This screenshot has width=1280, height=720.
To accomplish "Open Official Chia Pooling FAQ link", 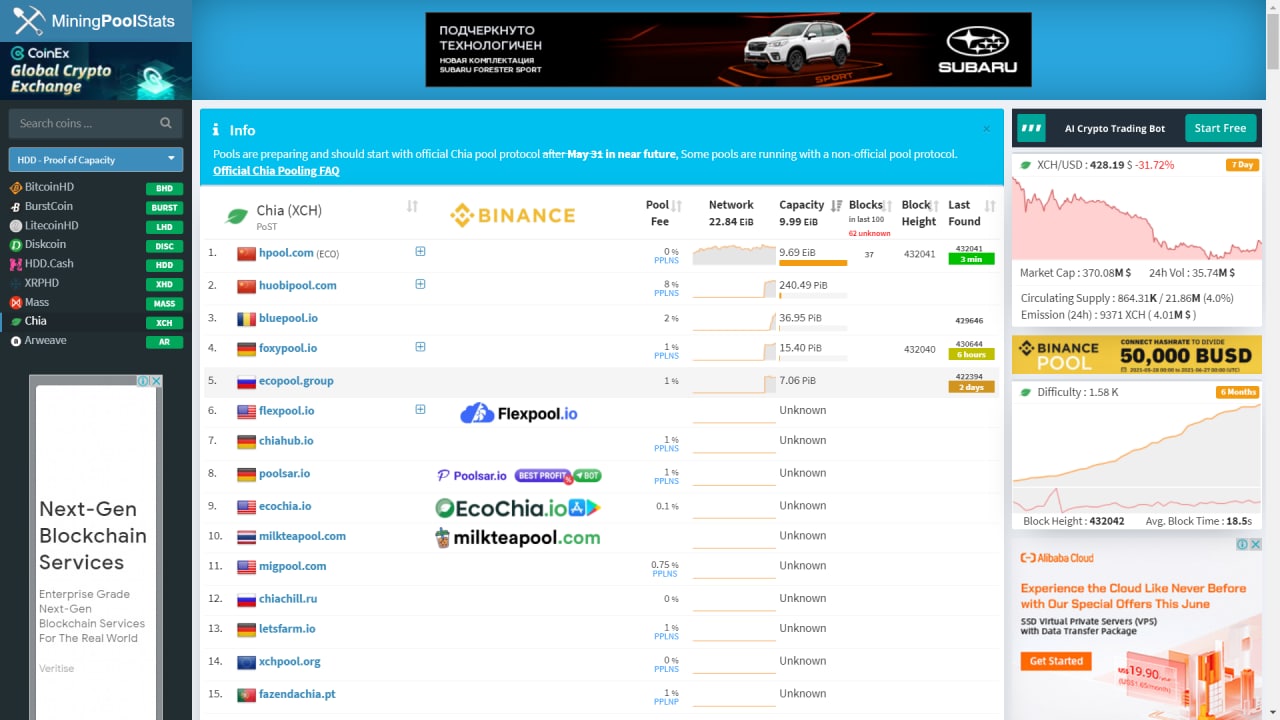I will click(276, 171).
